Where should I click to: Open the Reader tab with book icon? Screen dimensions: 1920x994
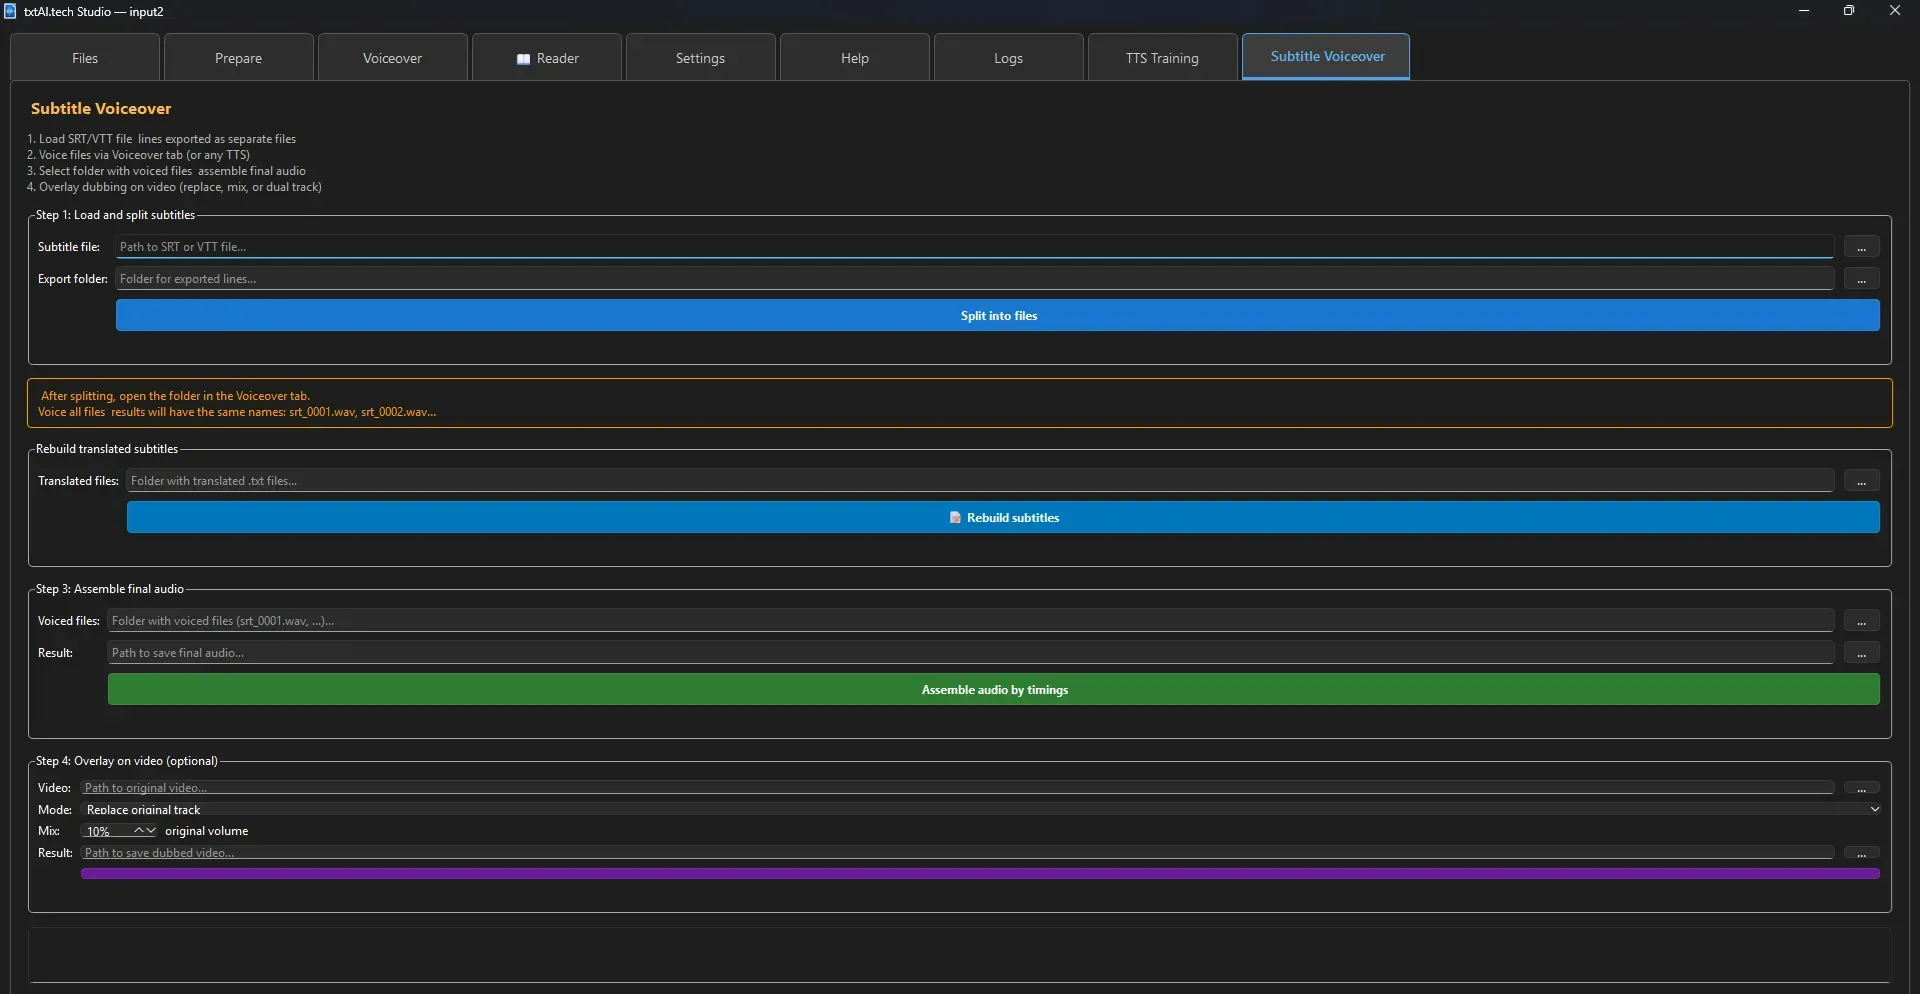point(547,58)
